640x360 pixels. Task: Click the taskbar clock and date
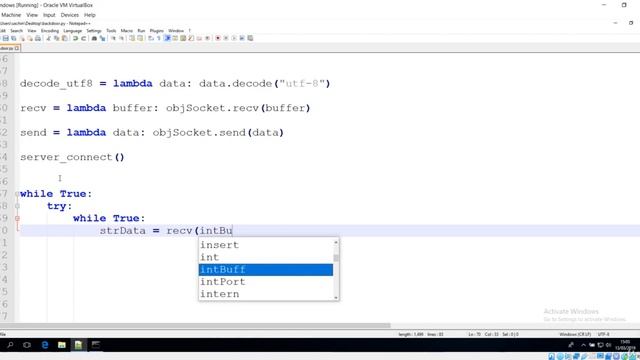(x=624, y=345)
